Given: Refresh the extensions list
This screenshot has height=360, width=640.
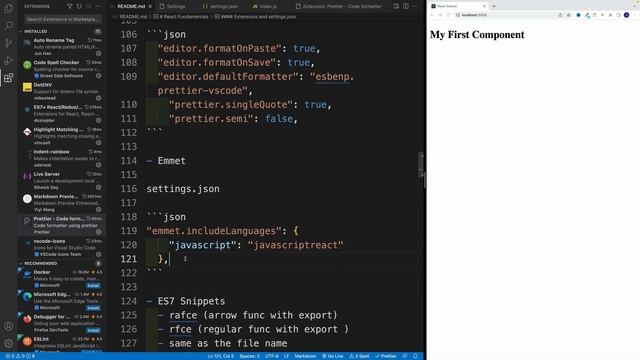Looking at the screenshot, I should pyautogui.click(x=79, y=7).
